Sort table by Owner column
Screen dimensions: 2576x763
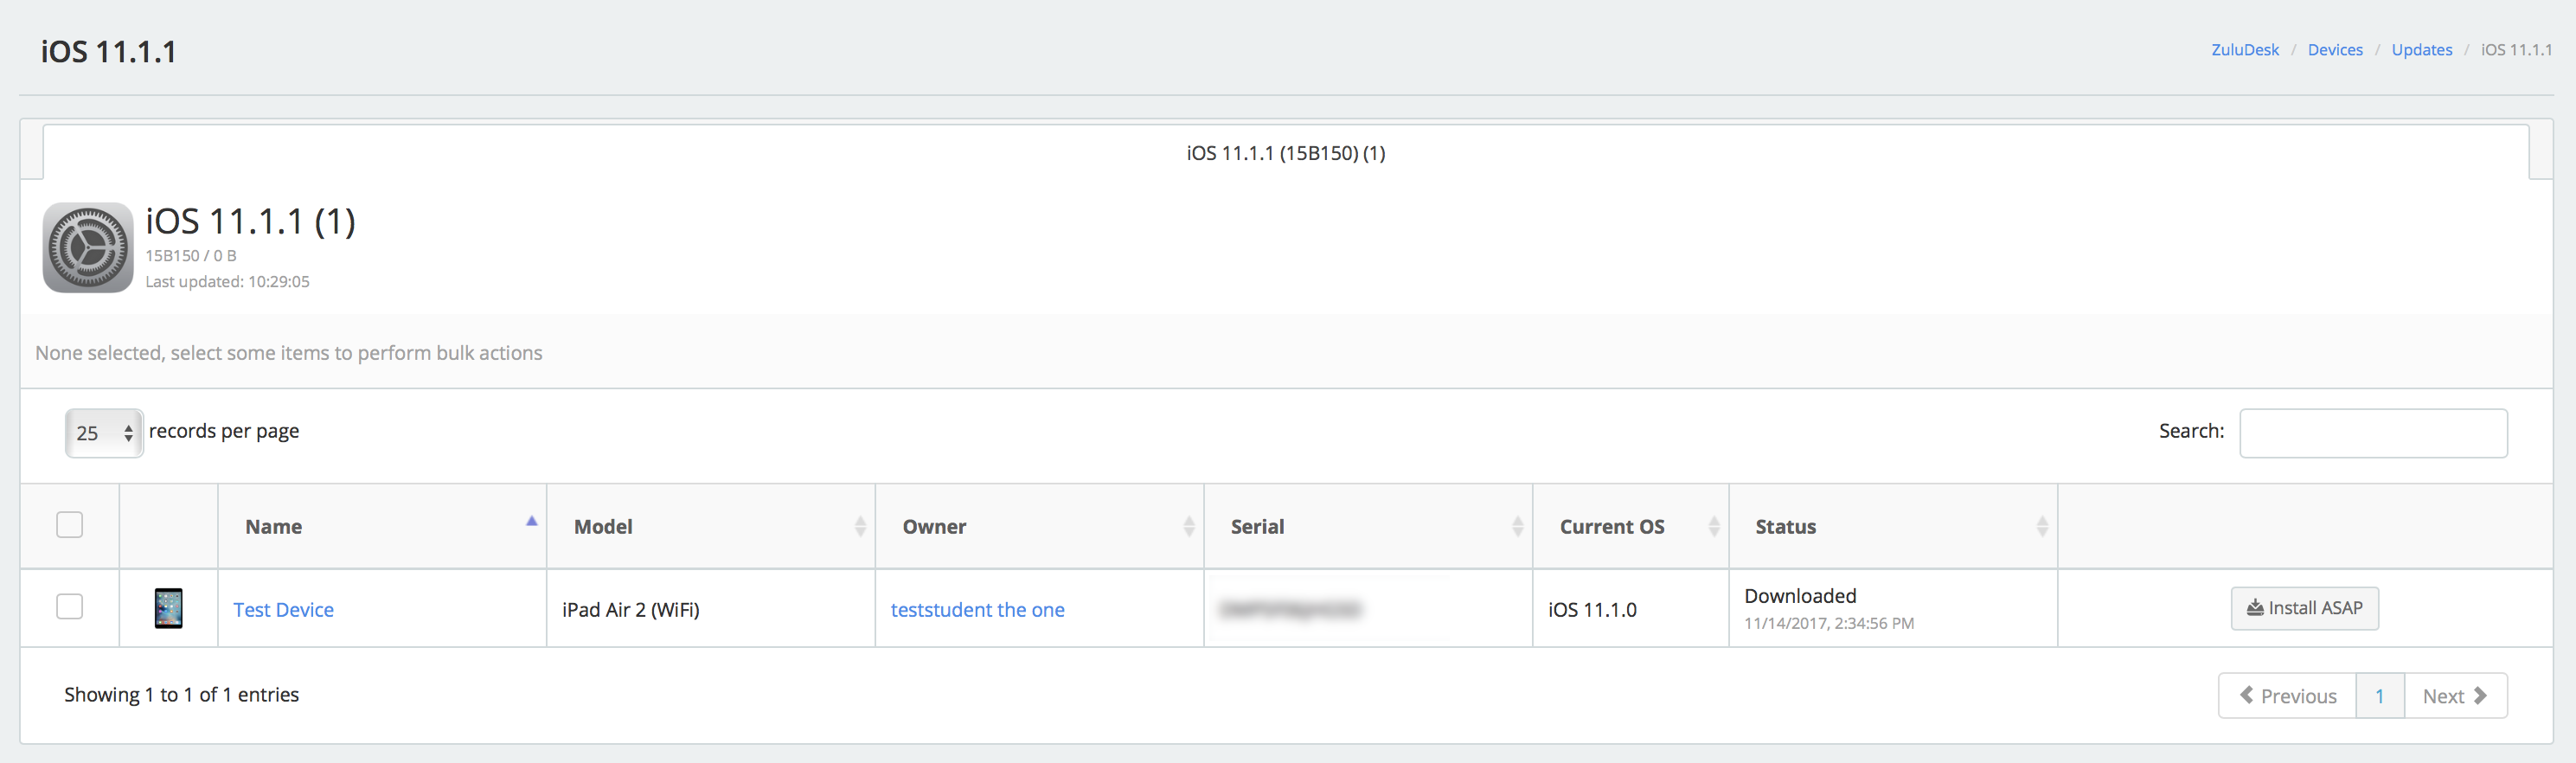(1040, 526)
